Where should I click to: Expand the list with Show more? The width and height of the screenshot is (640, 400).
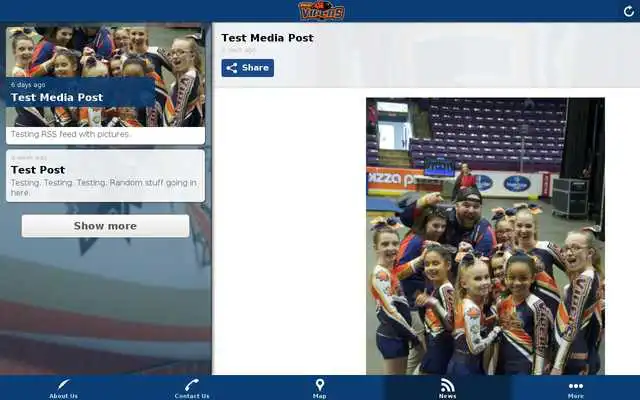click(105, 226)
